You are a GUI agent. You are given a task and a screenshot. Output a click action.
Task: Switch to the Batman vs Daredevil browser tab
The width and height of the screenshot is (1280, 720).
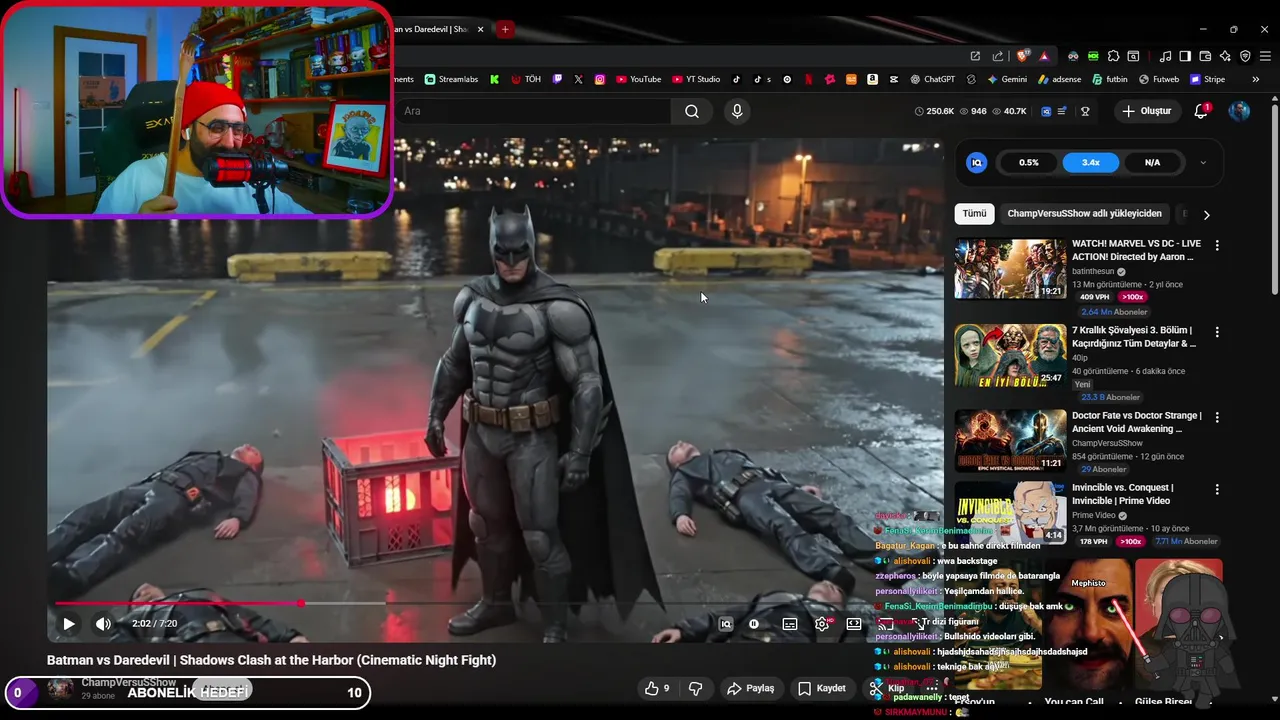(437, 29)
